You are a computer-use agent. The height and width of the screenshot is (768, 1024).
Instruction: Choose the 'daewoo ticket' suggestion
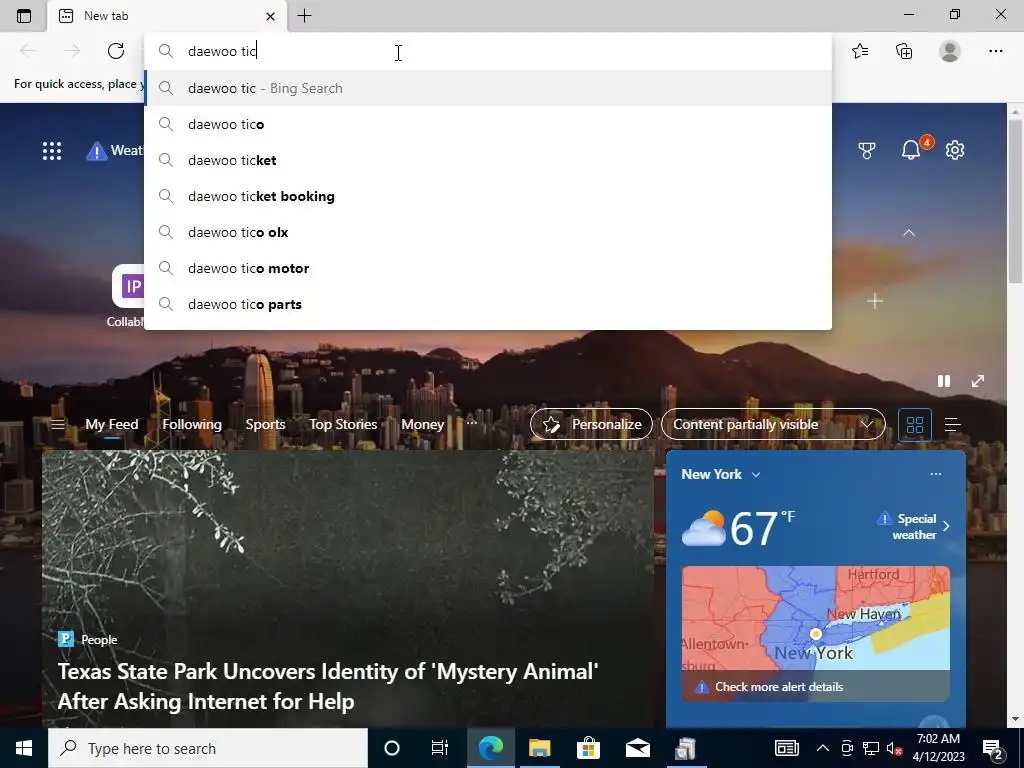pyautogui.click(x=488, y=160)
